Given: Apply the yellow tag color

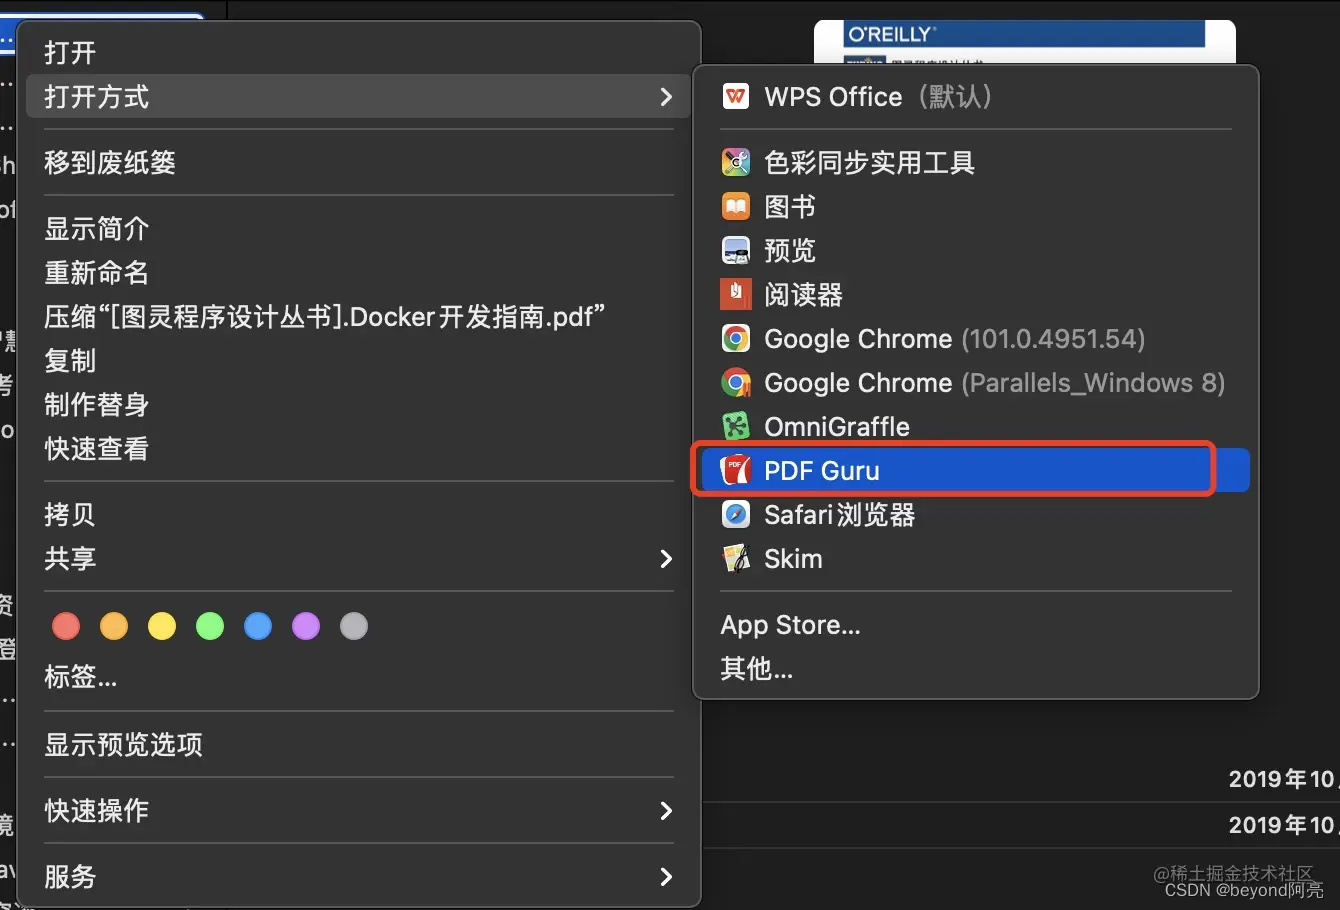Looking at the screenshot, I should [x=162, y=626].
